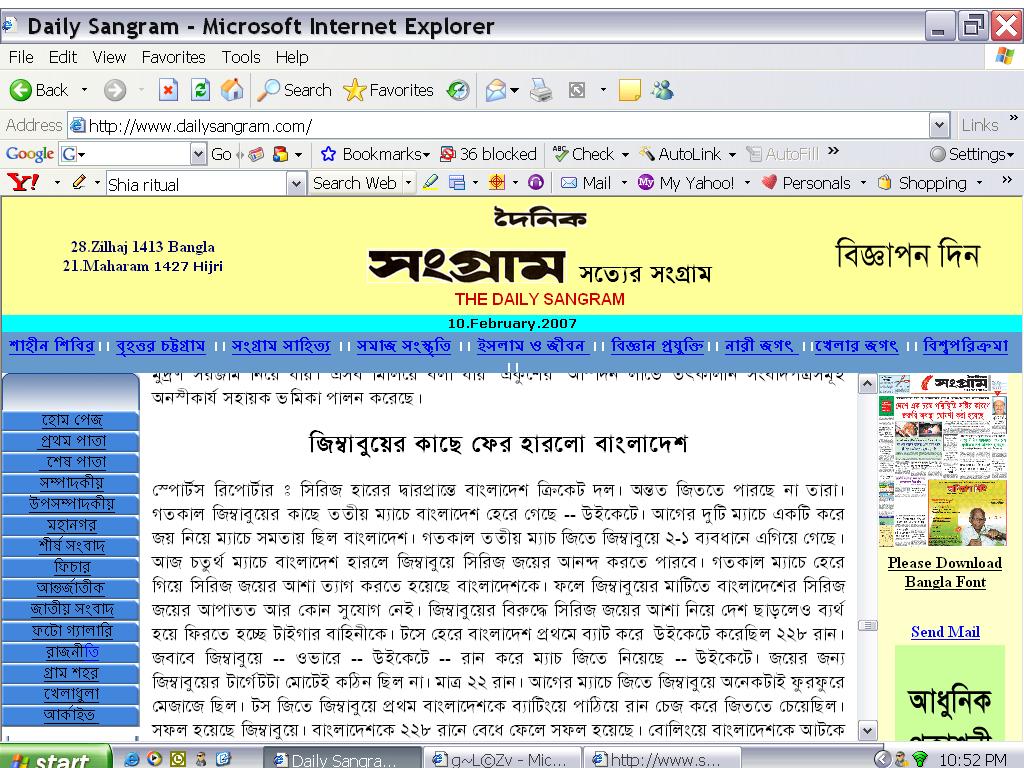1024x768 pixels.
Task: Switch to Daily Sangra... taskbar window
Action: tap(342, 759)
